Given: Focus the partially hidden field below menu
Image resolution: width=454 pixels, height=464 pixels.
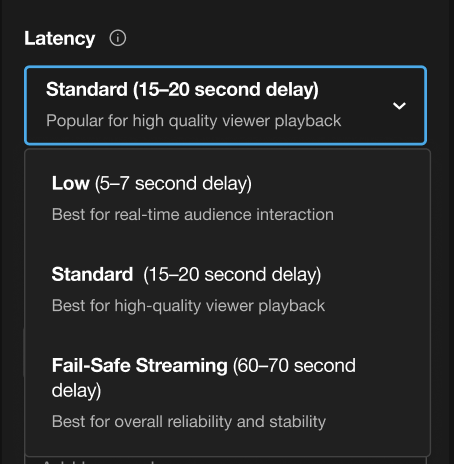Looking at the screenshot, I should [x=225, y=460].
